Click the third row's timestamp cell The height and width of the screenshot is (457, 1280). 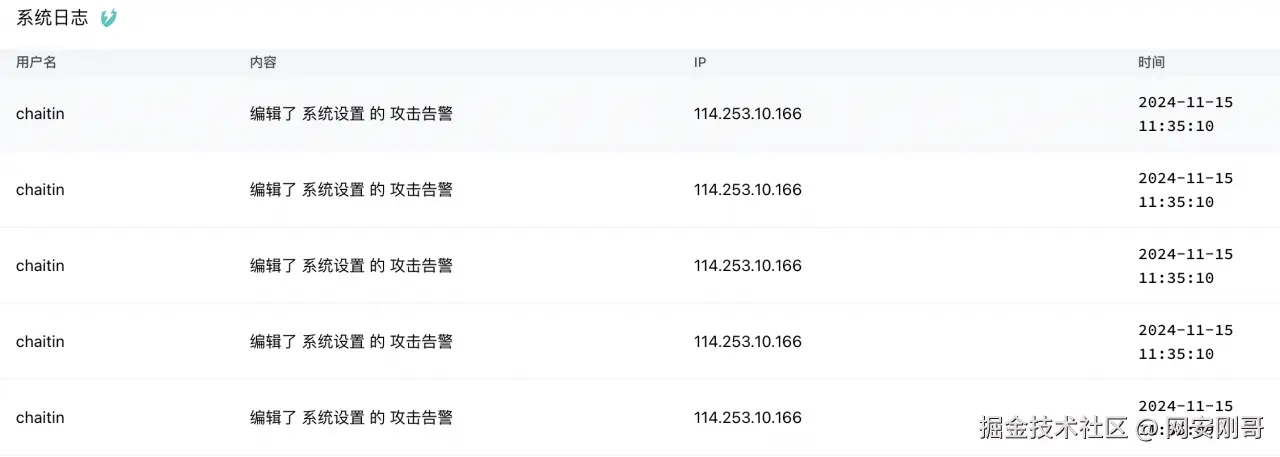[x=1185, y=266]
